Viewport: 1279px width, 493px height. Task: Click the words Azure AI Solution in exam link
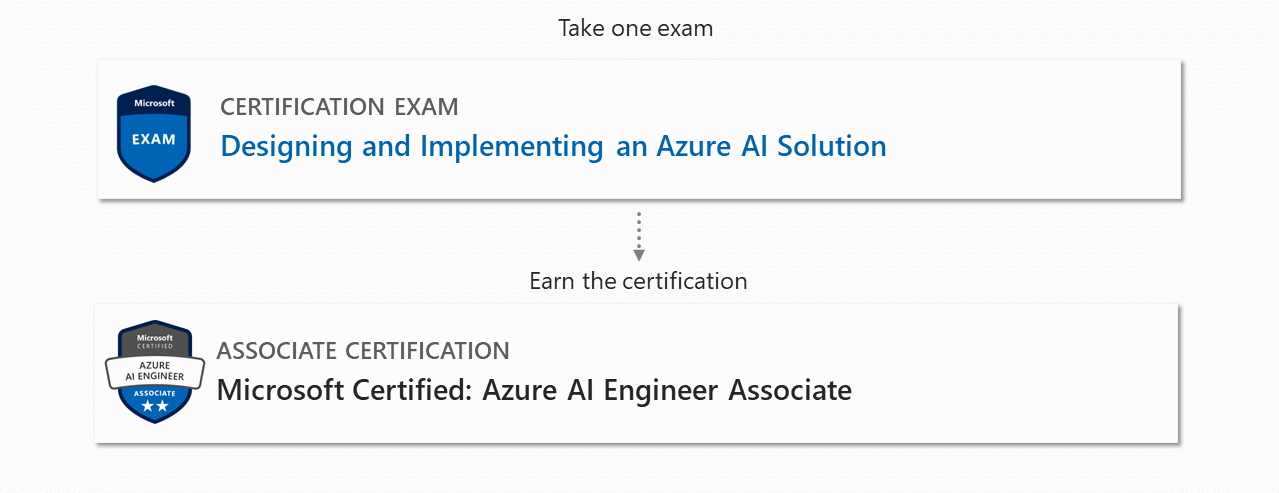[x=771, y=146]
